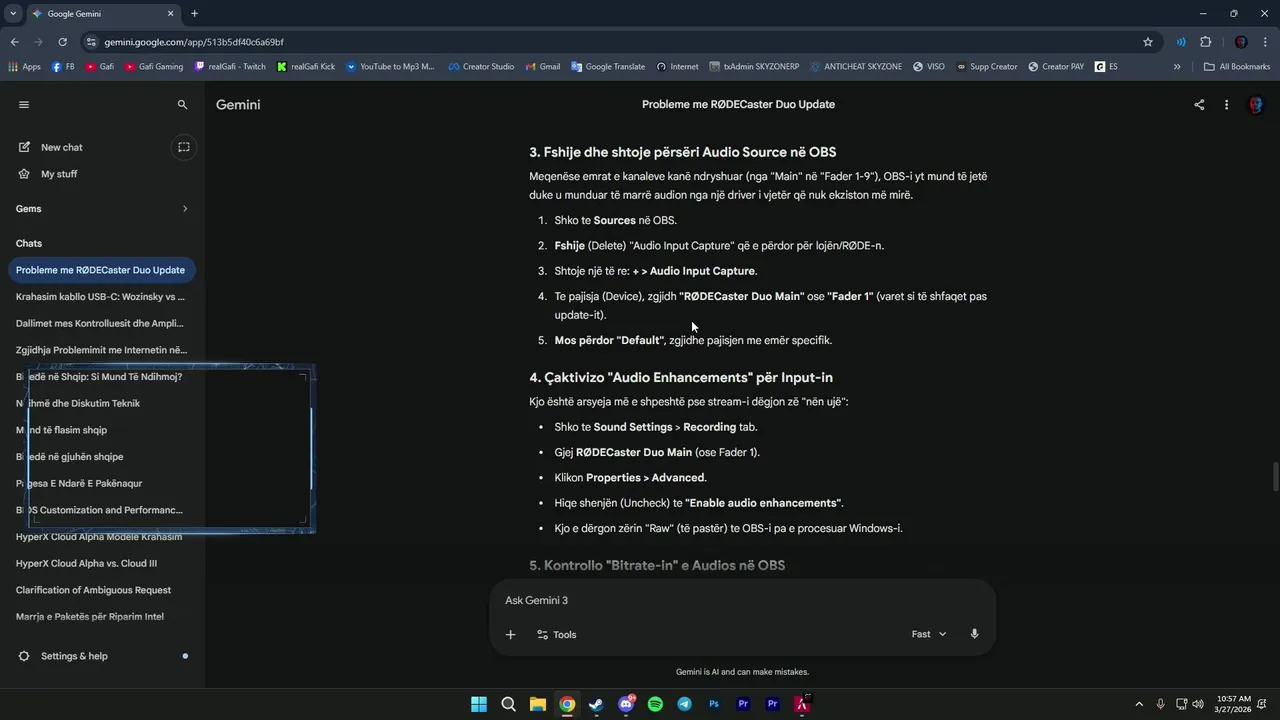The height and width of the screenshot is (720, 1280).
Task: Click the microphone icon in prompt box
Action: (974, 634)
